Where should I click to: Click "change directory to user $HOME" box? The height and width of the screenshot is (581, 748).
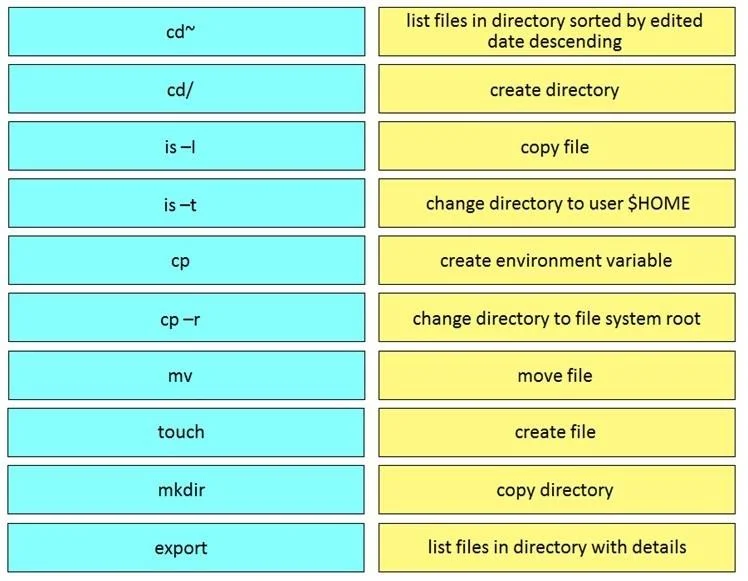point(557,203)
